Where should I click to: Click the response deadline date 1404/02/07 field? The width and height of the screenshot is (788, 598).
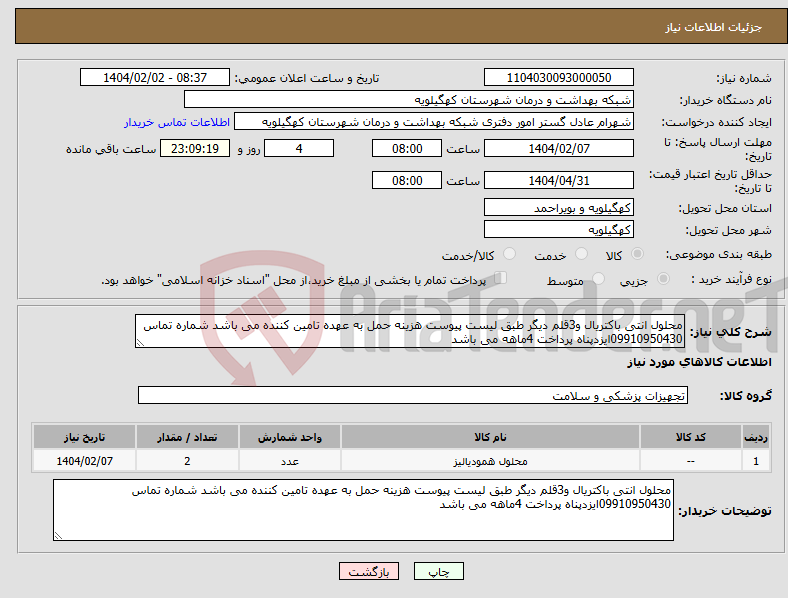click(x=558, y=148)
